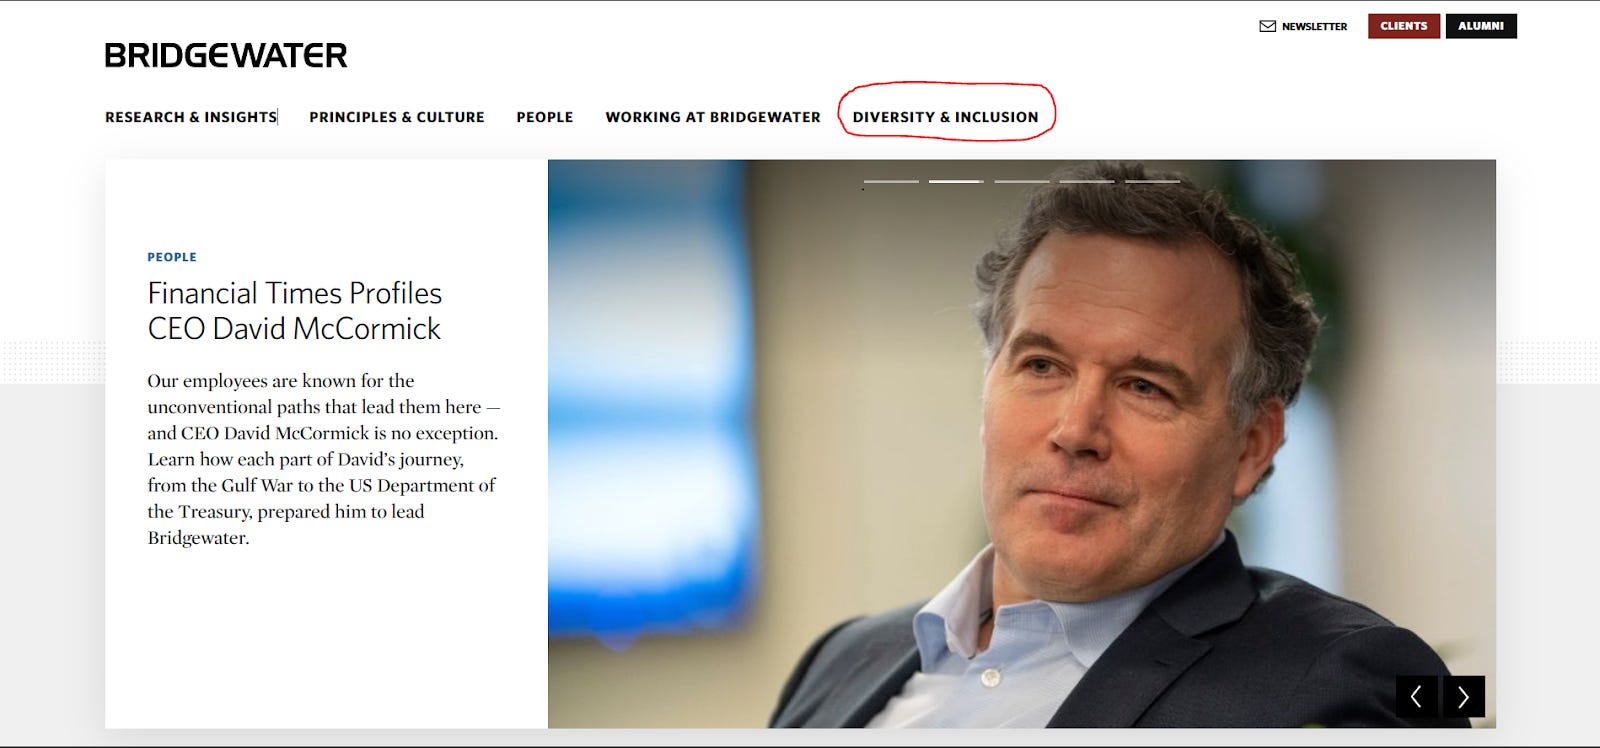Viewport: 1600px width, 748px height.
Task: Select fourth carousel slide indicator
Action: coord(1087,181)
